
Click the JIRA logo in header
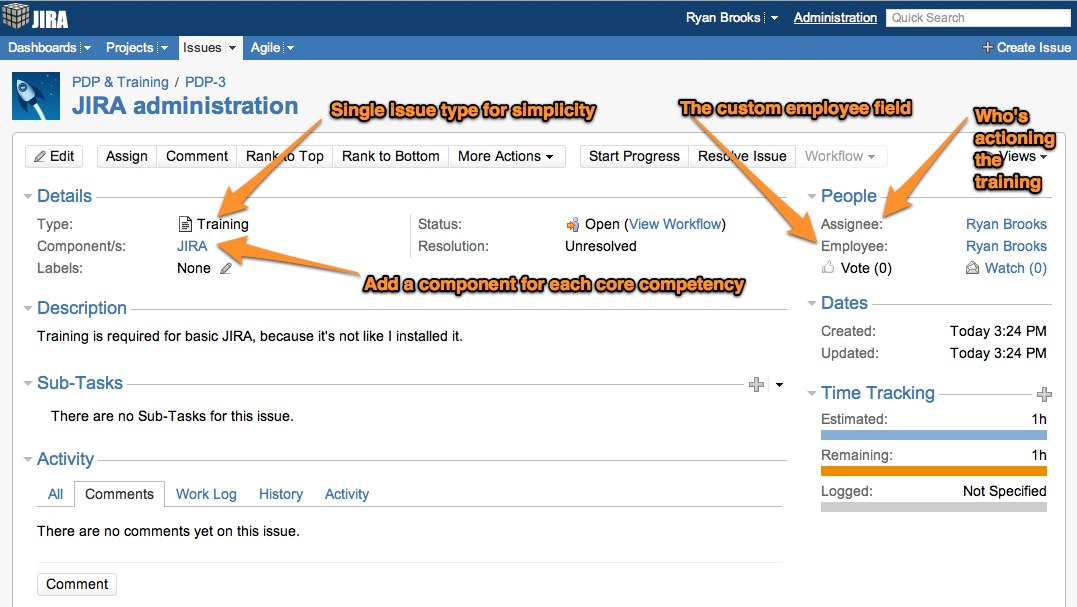pos(36,18)
